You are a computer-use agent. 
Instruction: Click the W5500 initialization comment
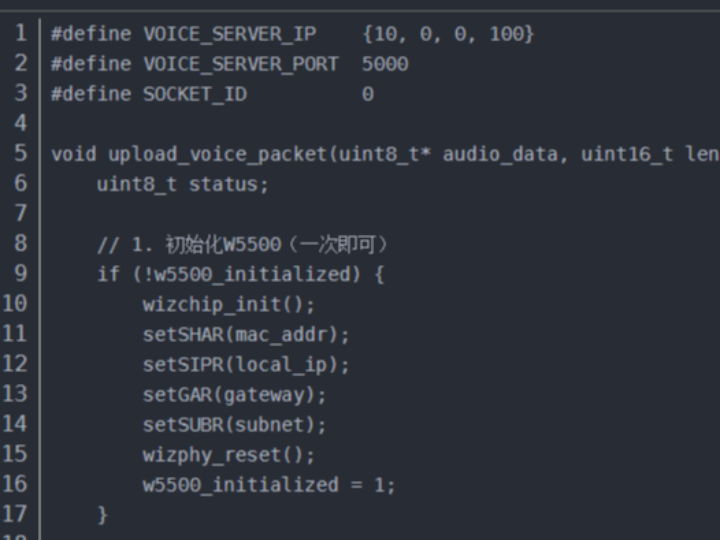click(242, 244)
